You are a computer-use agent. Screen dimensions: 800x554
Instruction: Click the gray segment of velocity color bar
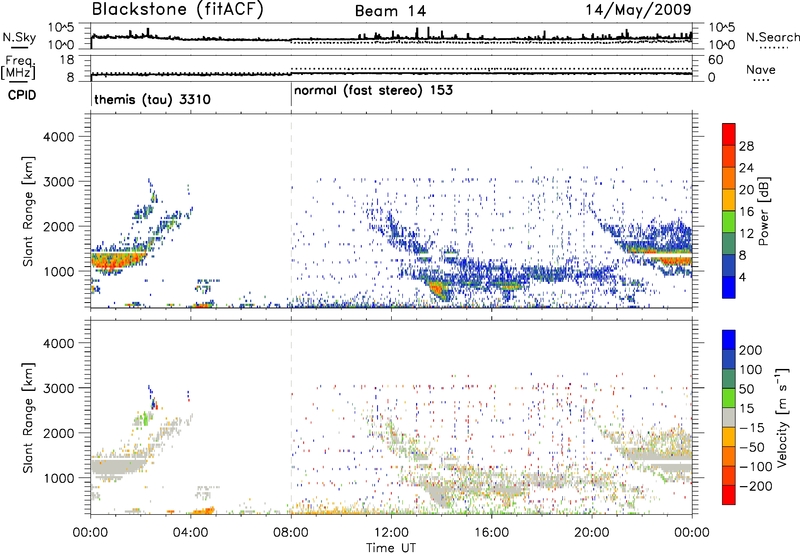(729, 418)
